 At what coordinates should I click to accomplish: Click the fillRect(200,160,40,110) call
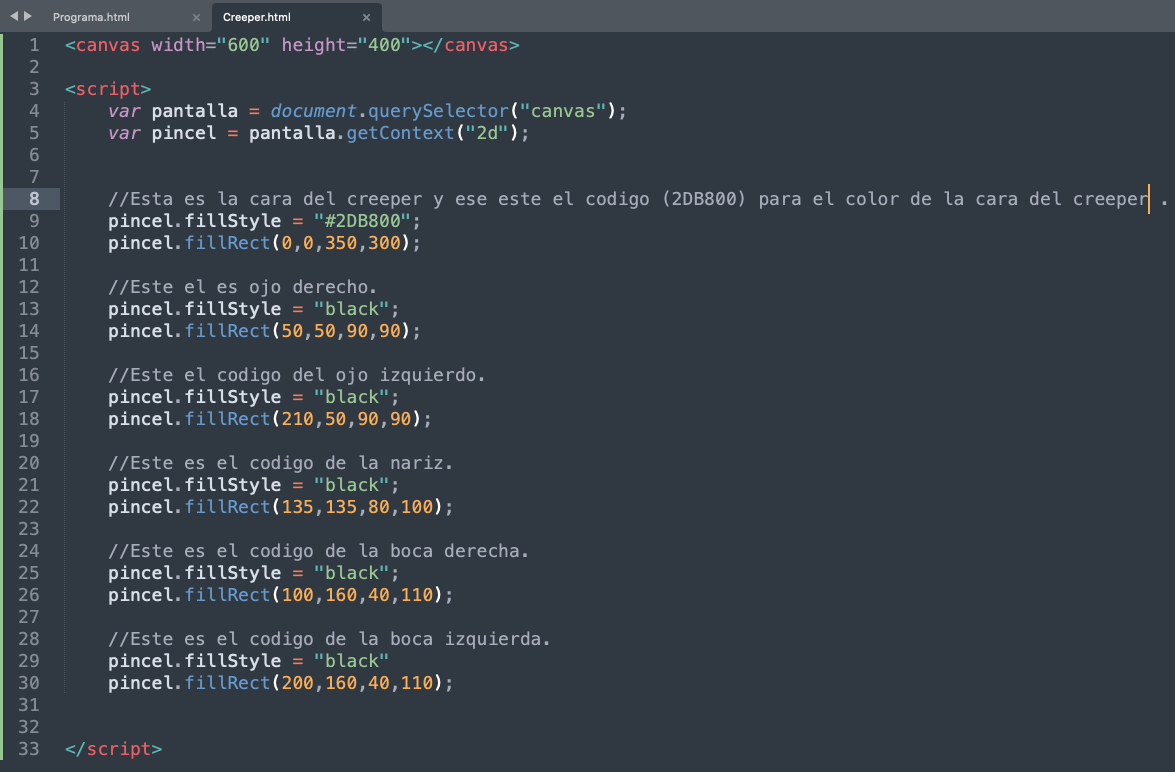(x=319, y=683)
